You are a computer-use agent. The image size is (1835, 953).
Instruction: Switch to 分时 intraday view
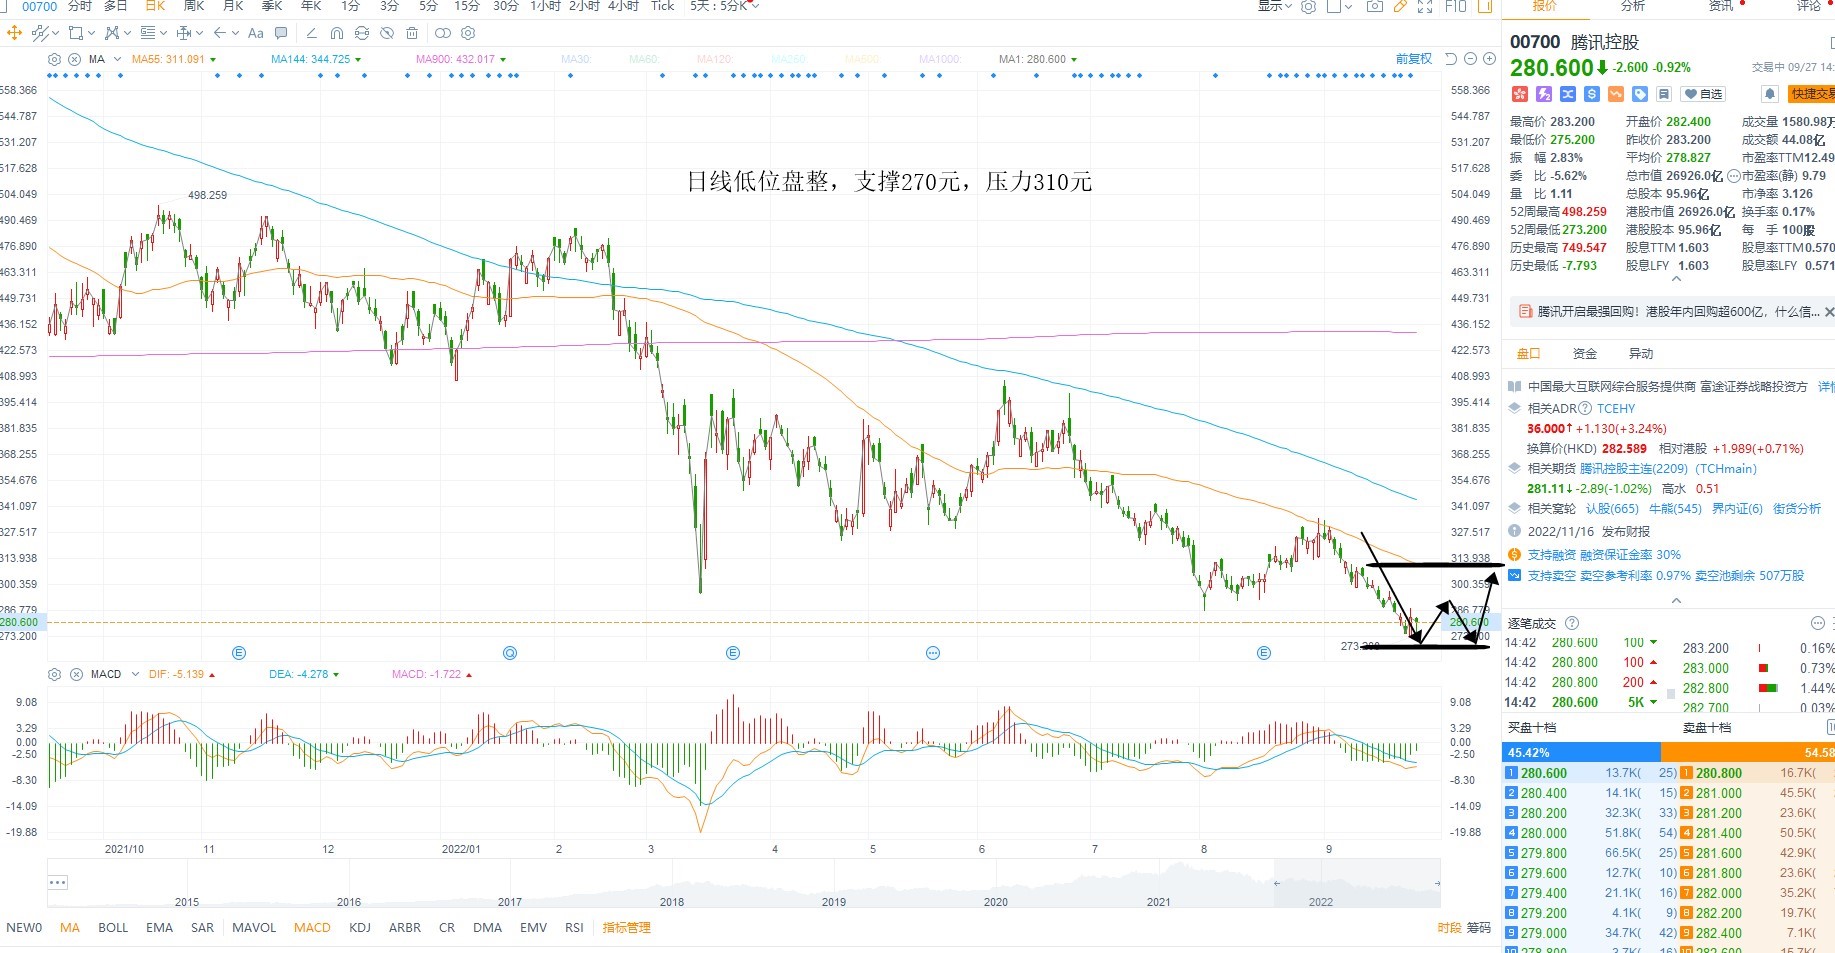(80, 6)
